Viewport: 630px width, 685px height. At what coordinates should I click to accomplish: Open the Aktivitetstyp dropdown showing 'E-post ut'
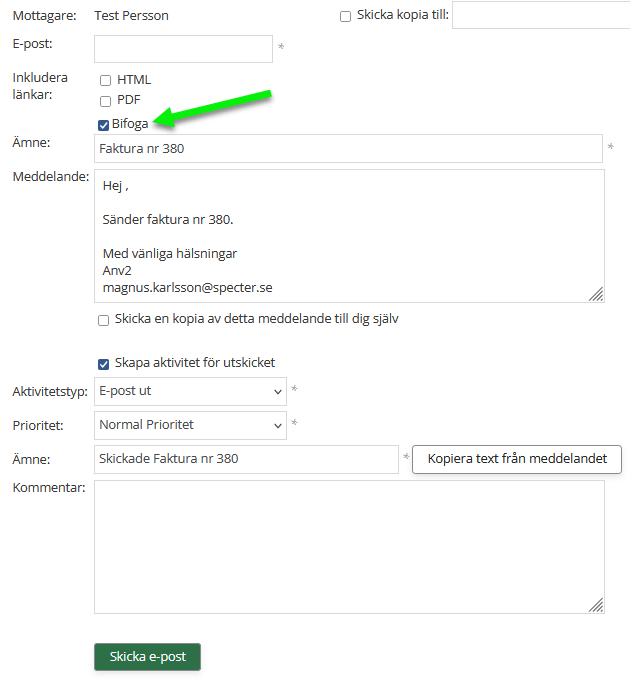pos(190,391)
